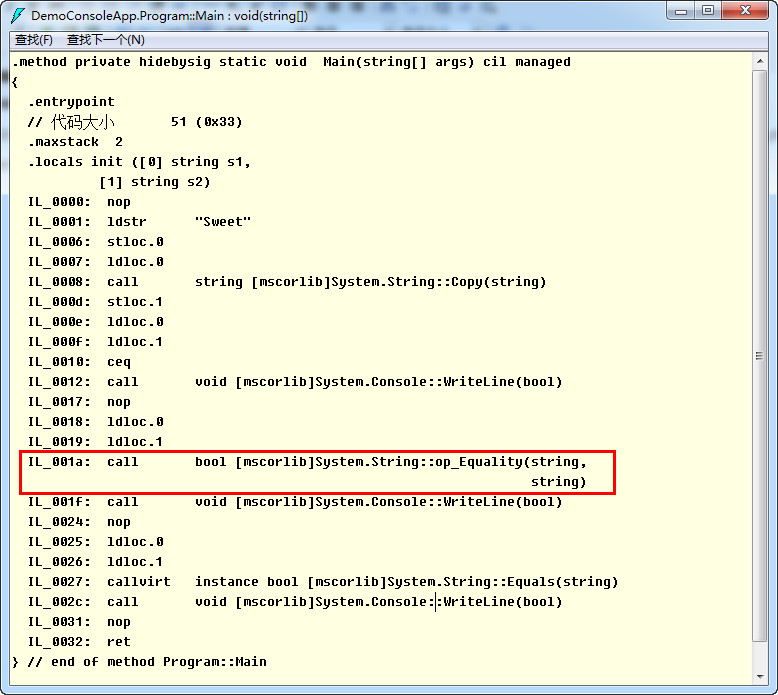Viewport: 778px width, 695px height.
Task: Click the 查找下一个(N) menu item
Action: [x=105, y=40]
